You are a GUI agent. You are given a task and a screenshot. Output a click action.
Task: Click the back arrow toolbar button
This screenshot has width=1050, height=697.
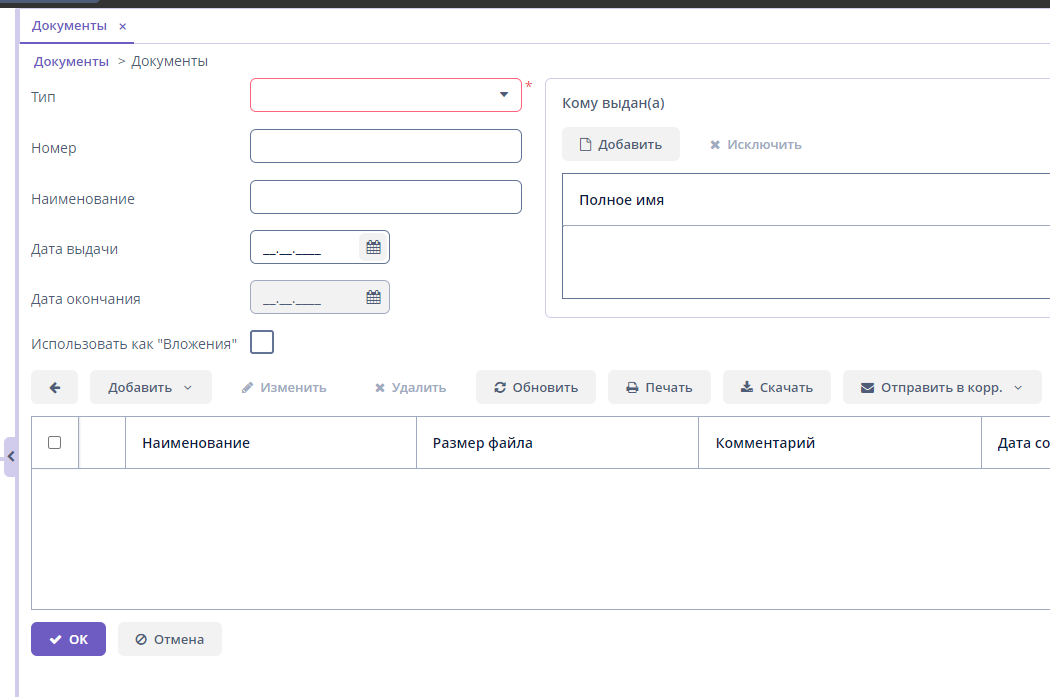click(x=55, y=387)
